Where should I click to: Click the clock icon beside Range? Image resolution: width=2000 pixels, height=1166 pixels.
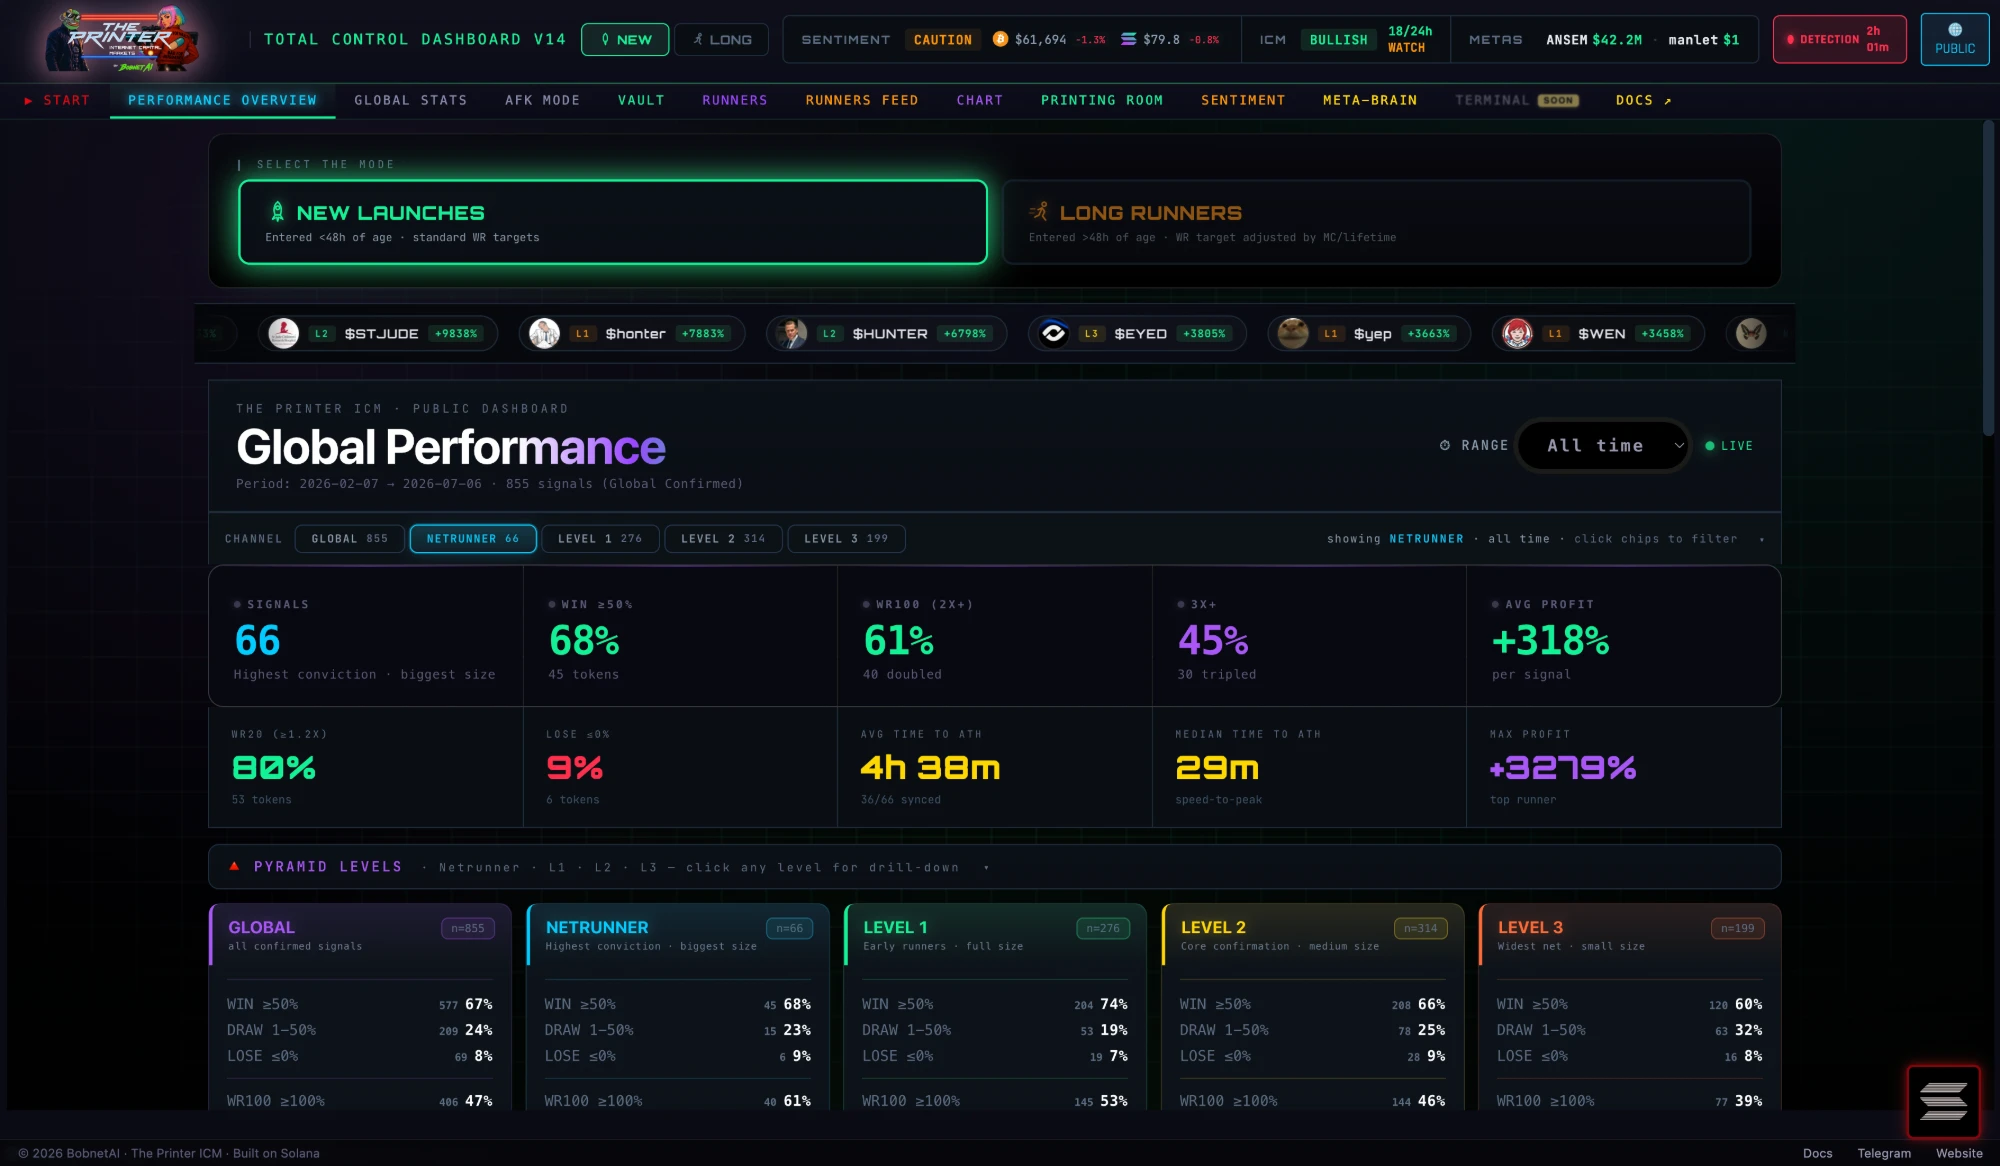1445,445
